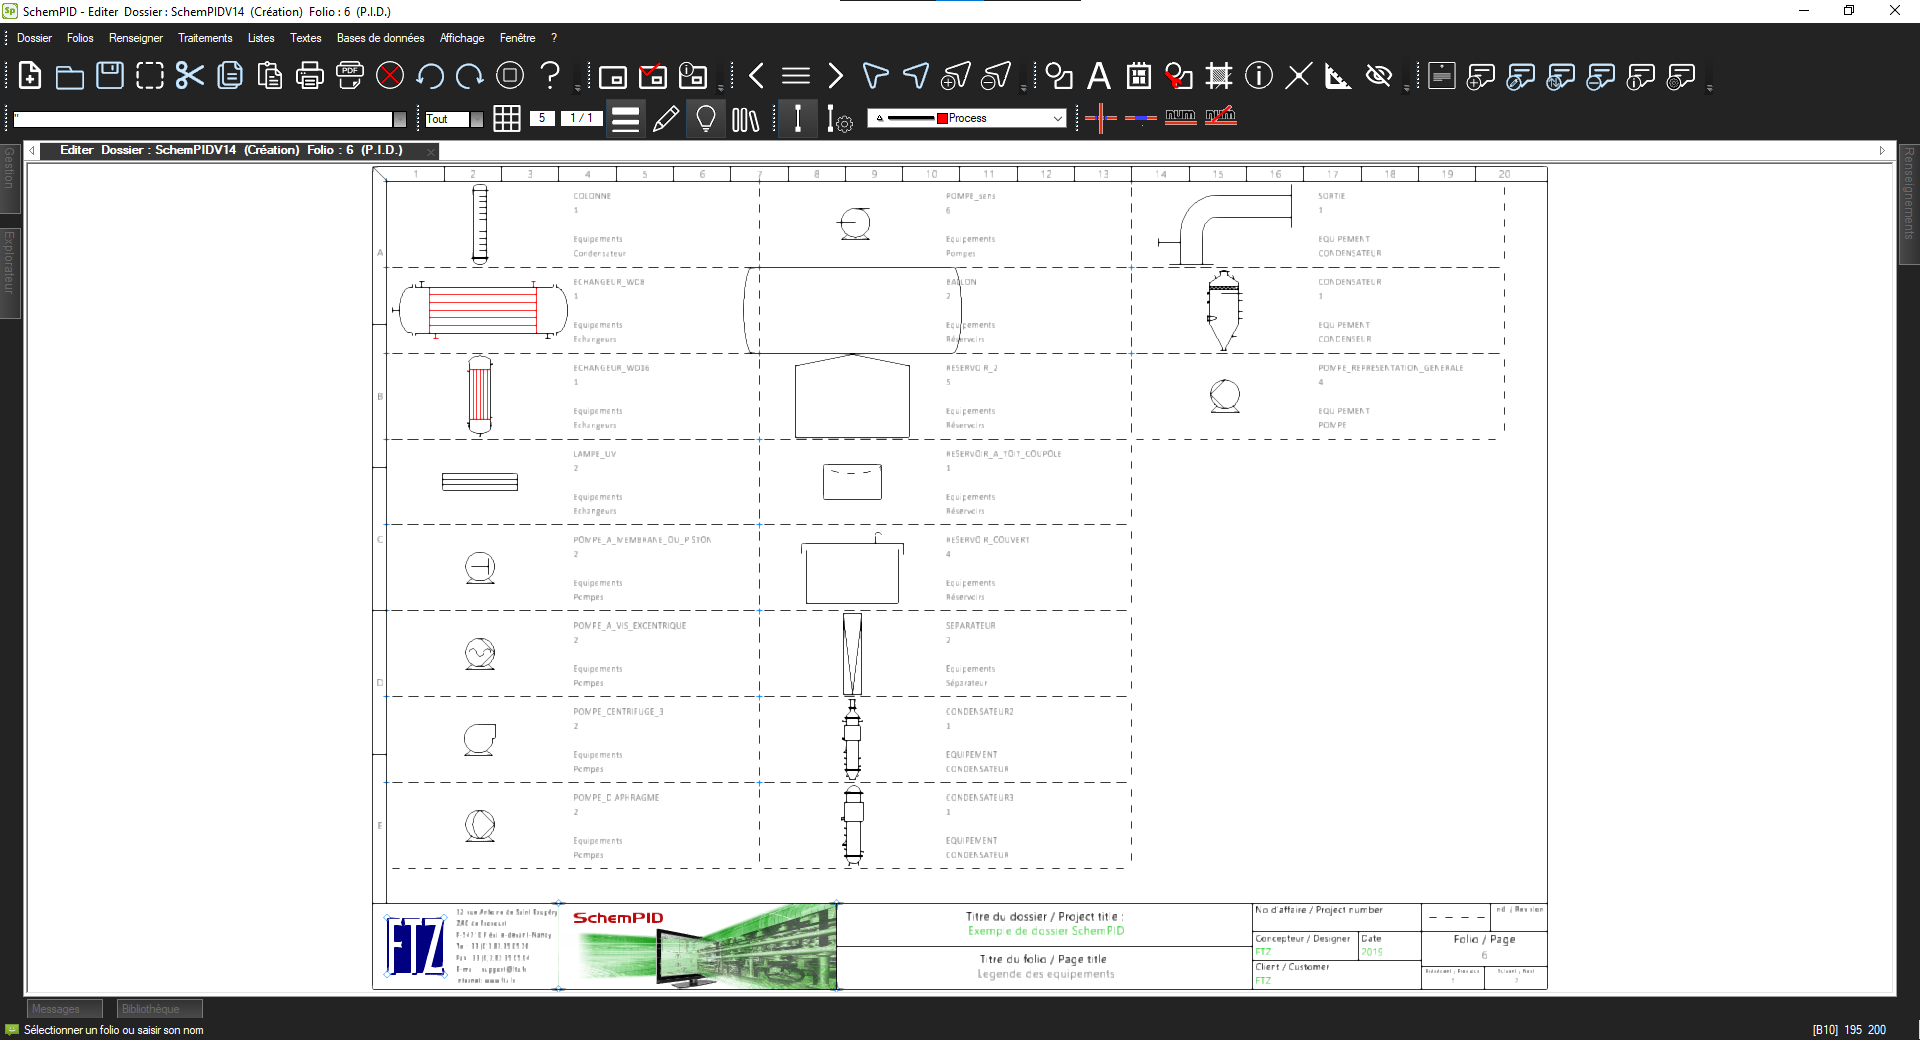
Task: Click the export to PDF icon
Action: [349, 76]
